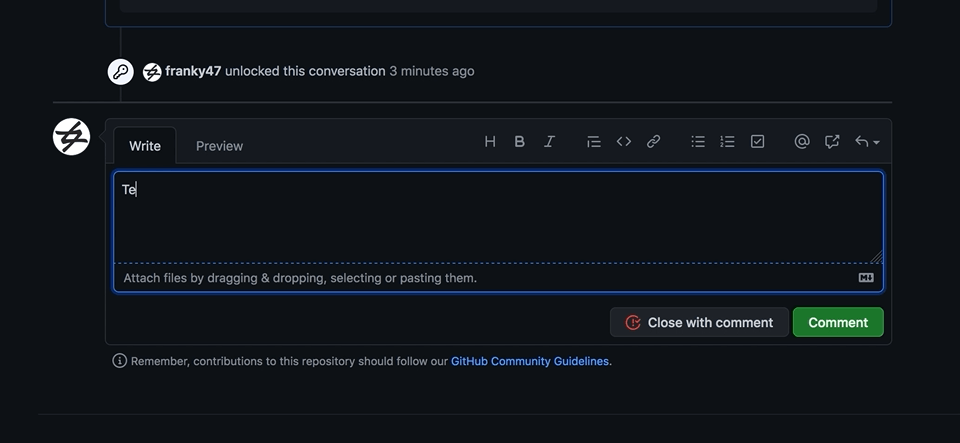Insert a quote block
Viewport: 960px width, 443px height.
pos(593,142)
